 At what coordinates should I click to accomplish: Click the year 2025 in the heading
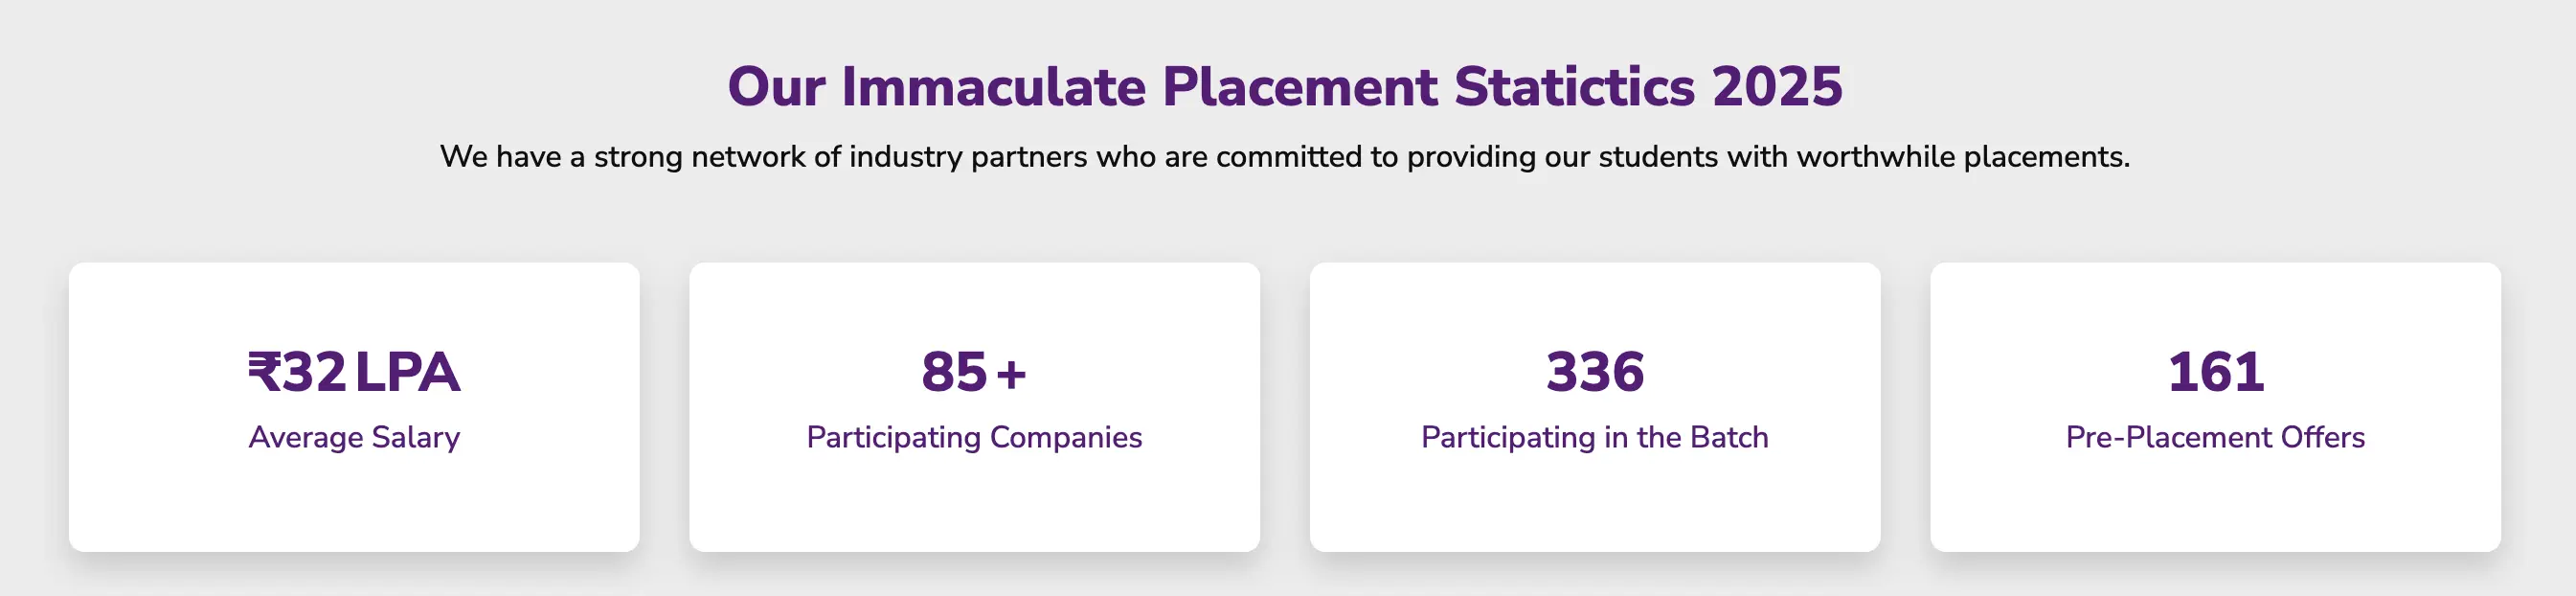1777,87
